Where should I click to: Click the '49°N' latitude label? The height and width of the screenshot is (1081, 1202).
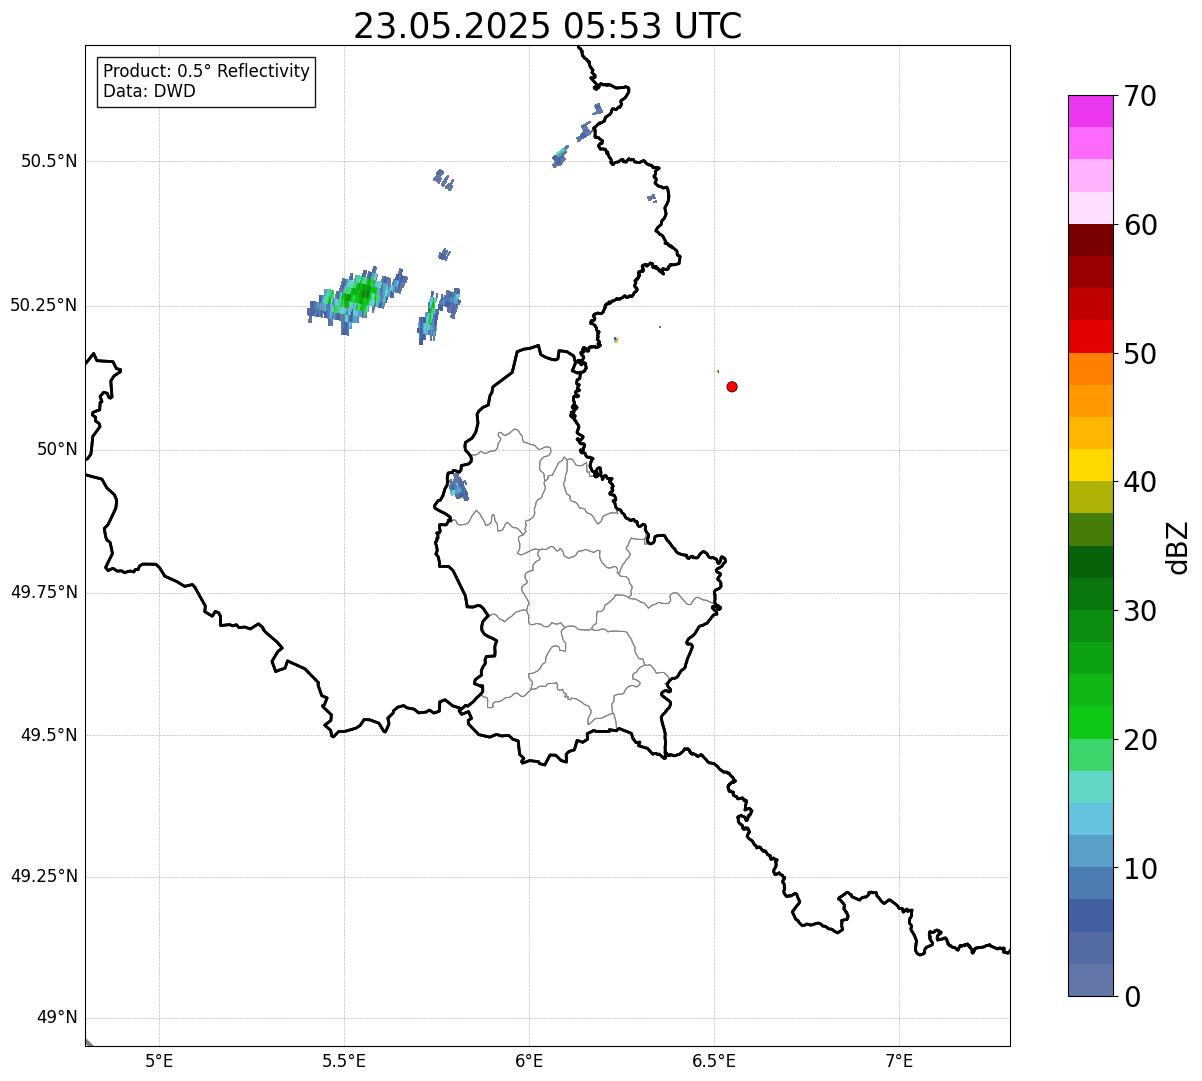(x=57, y=1018)
